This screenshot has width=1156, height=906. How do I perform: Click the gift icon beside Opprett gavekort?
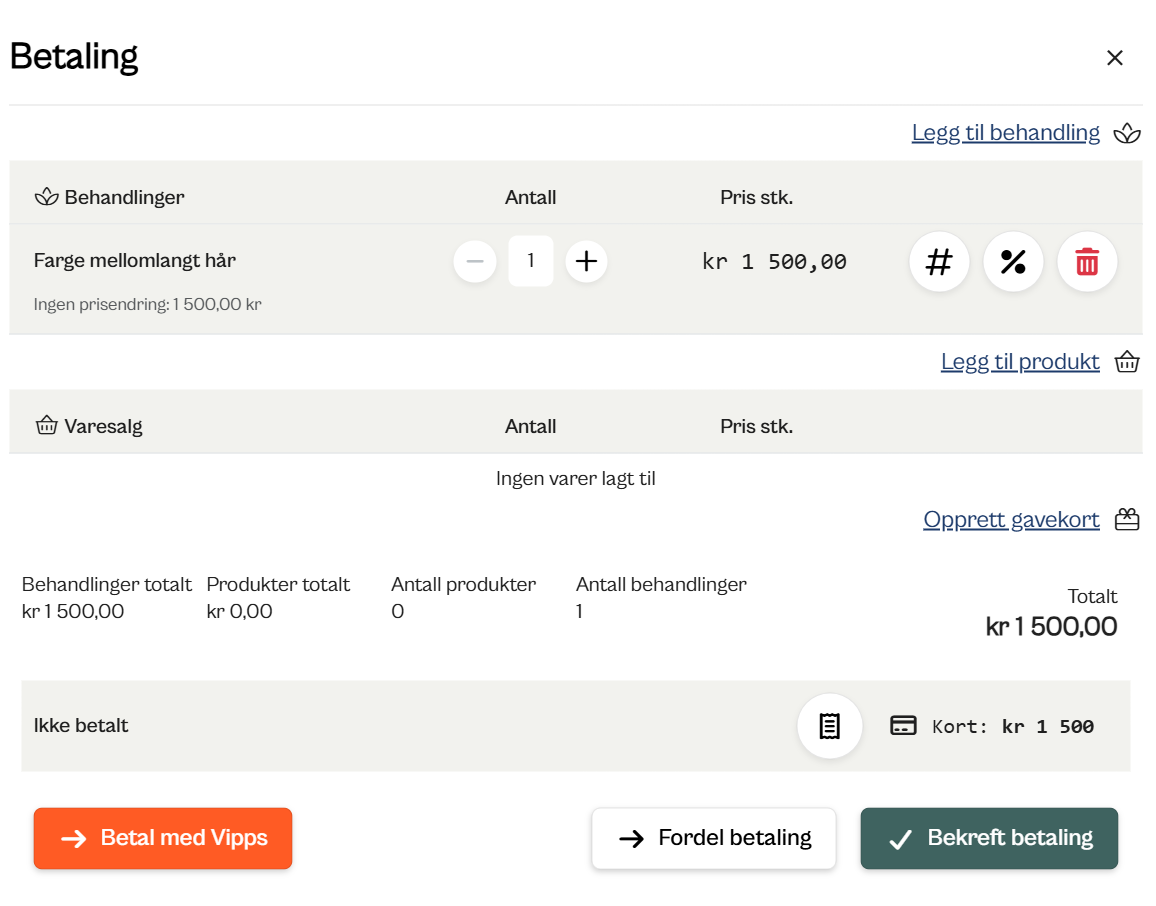[1127, 520]
